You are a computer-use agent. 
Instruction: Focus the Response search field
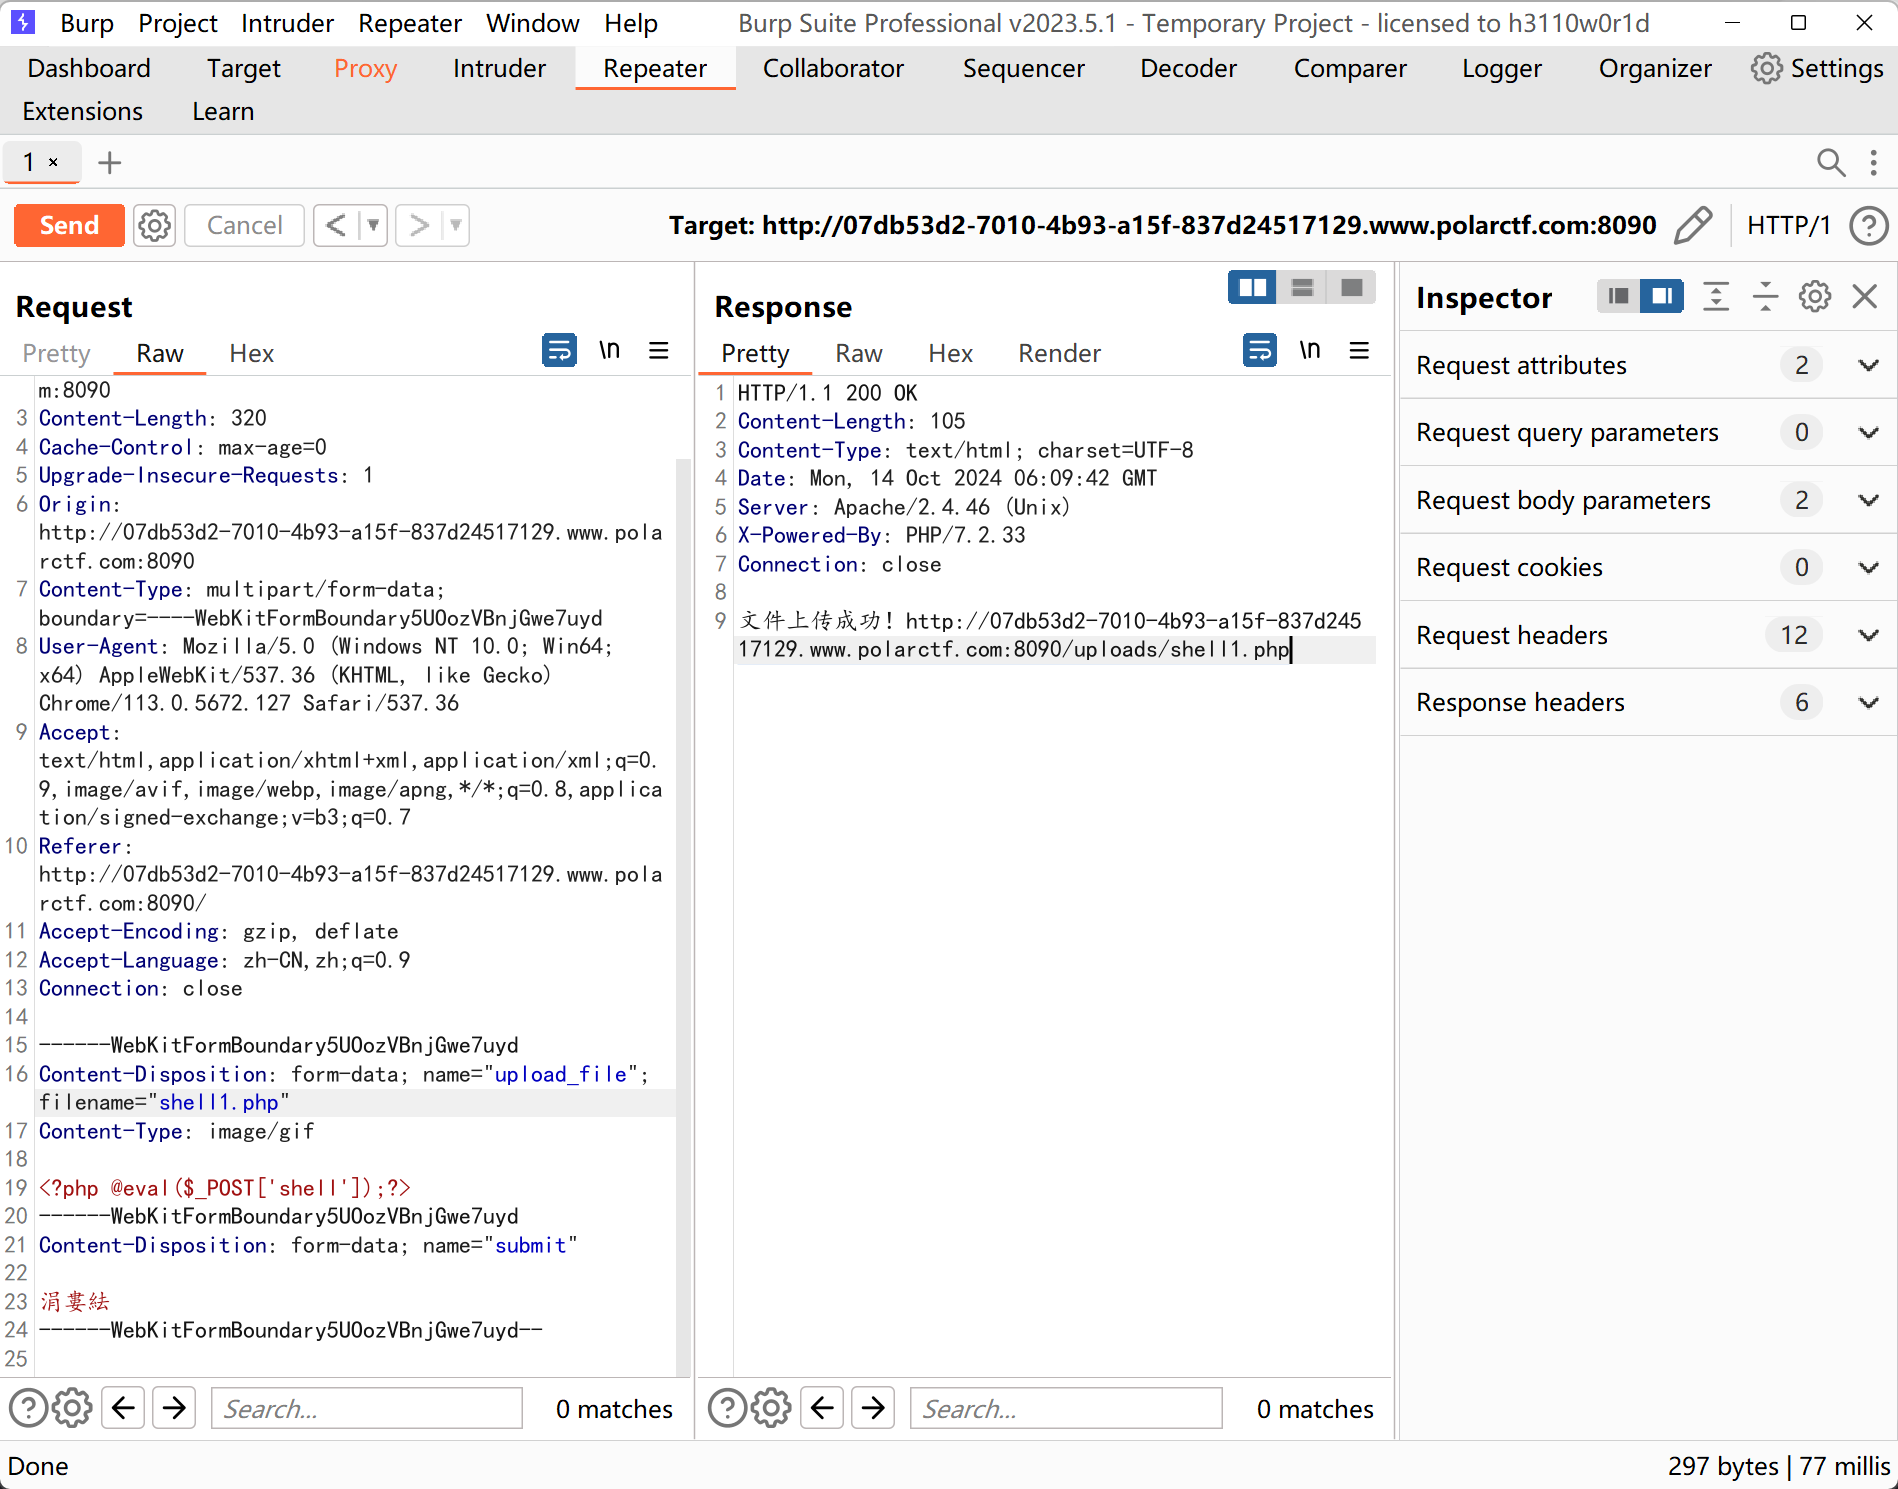point(1066,1408)
